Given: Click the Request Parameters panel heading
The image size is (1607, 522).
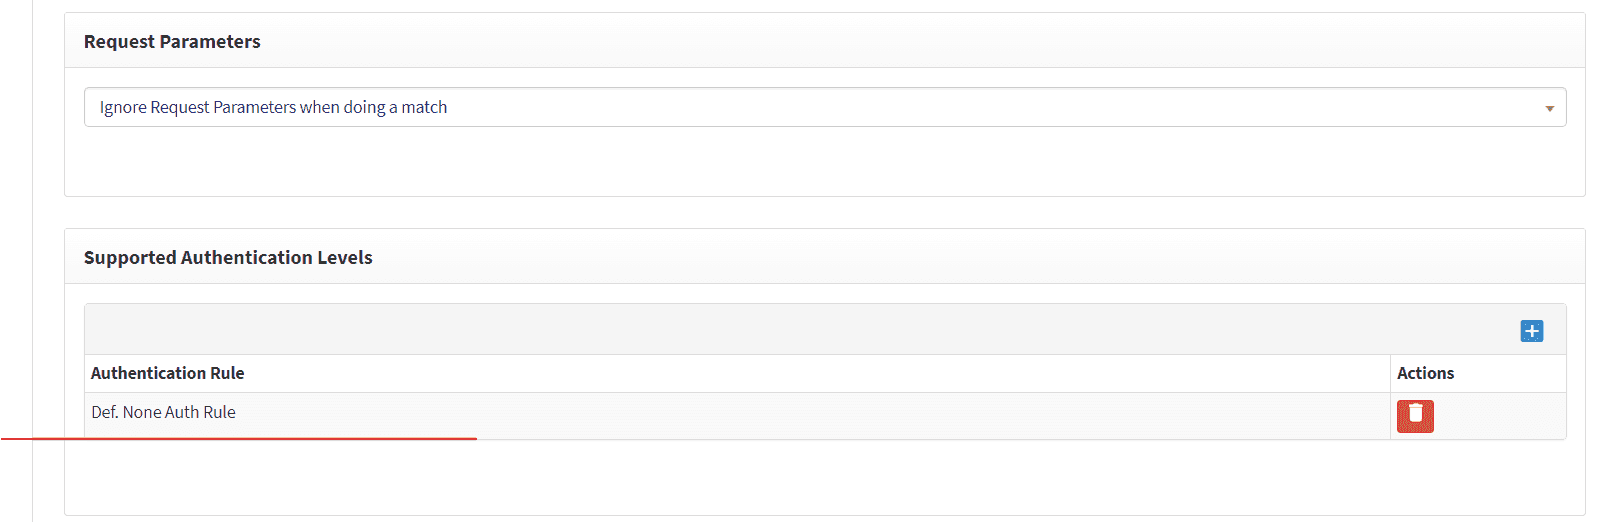Looking at the screenshot, I should click(x=172, y=42).
